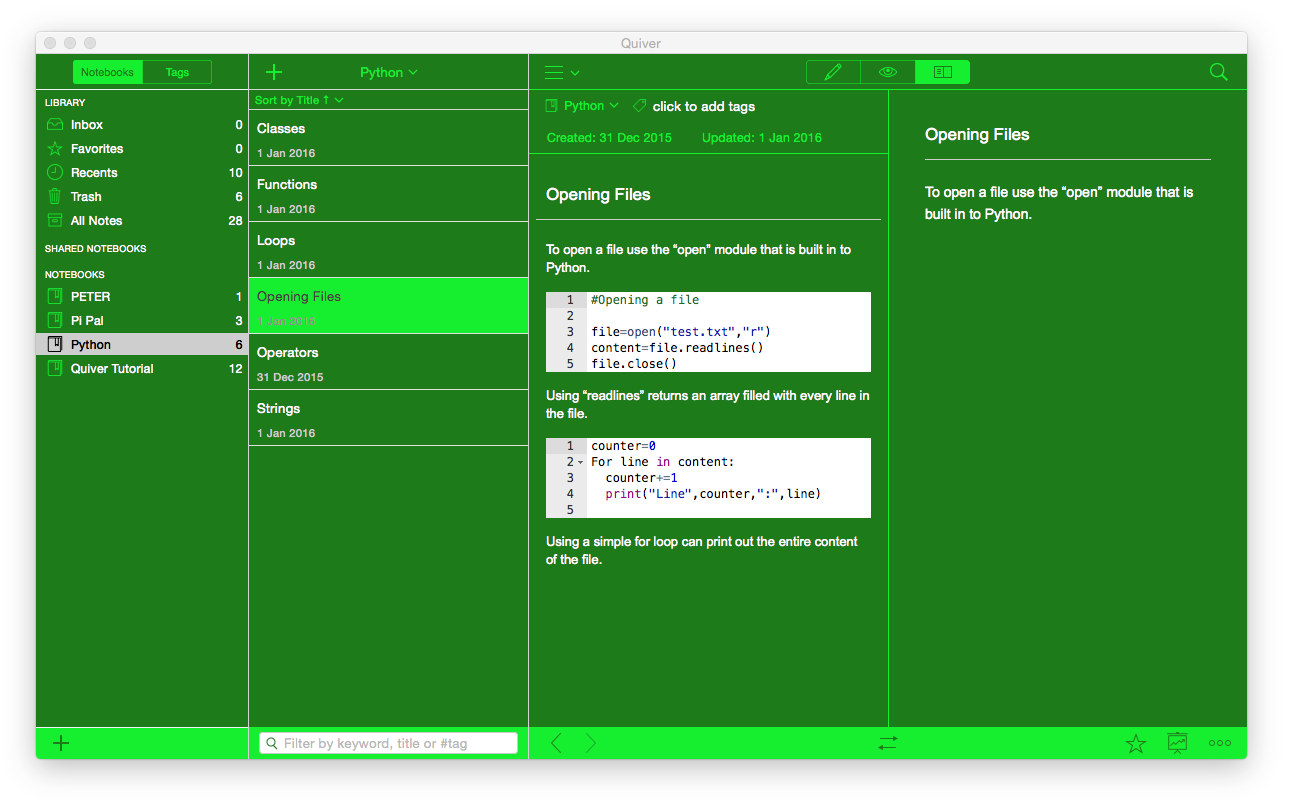Go back with the left arrow
The image size is (1310, 800).
point(557,743)
